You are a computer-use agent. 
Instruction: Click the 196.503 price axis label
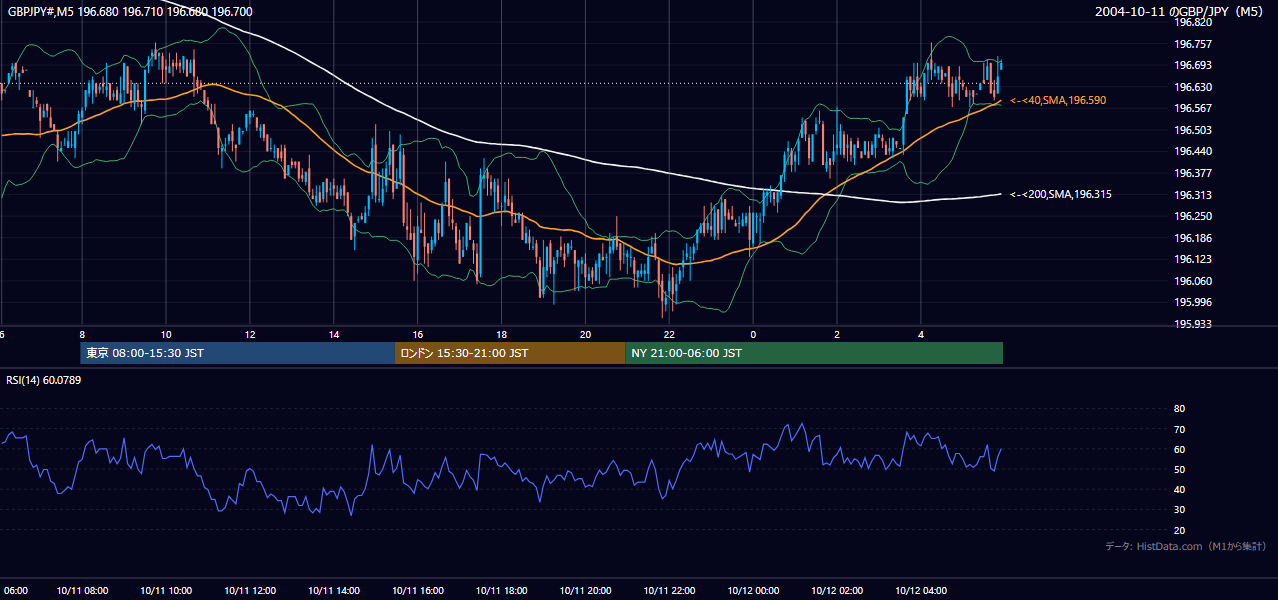(x=1193, y=130)
